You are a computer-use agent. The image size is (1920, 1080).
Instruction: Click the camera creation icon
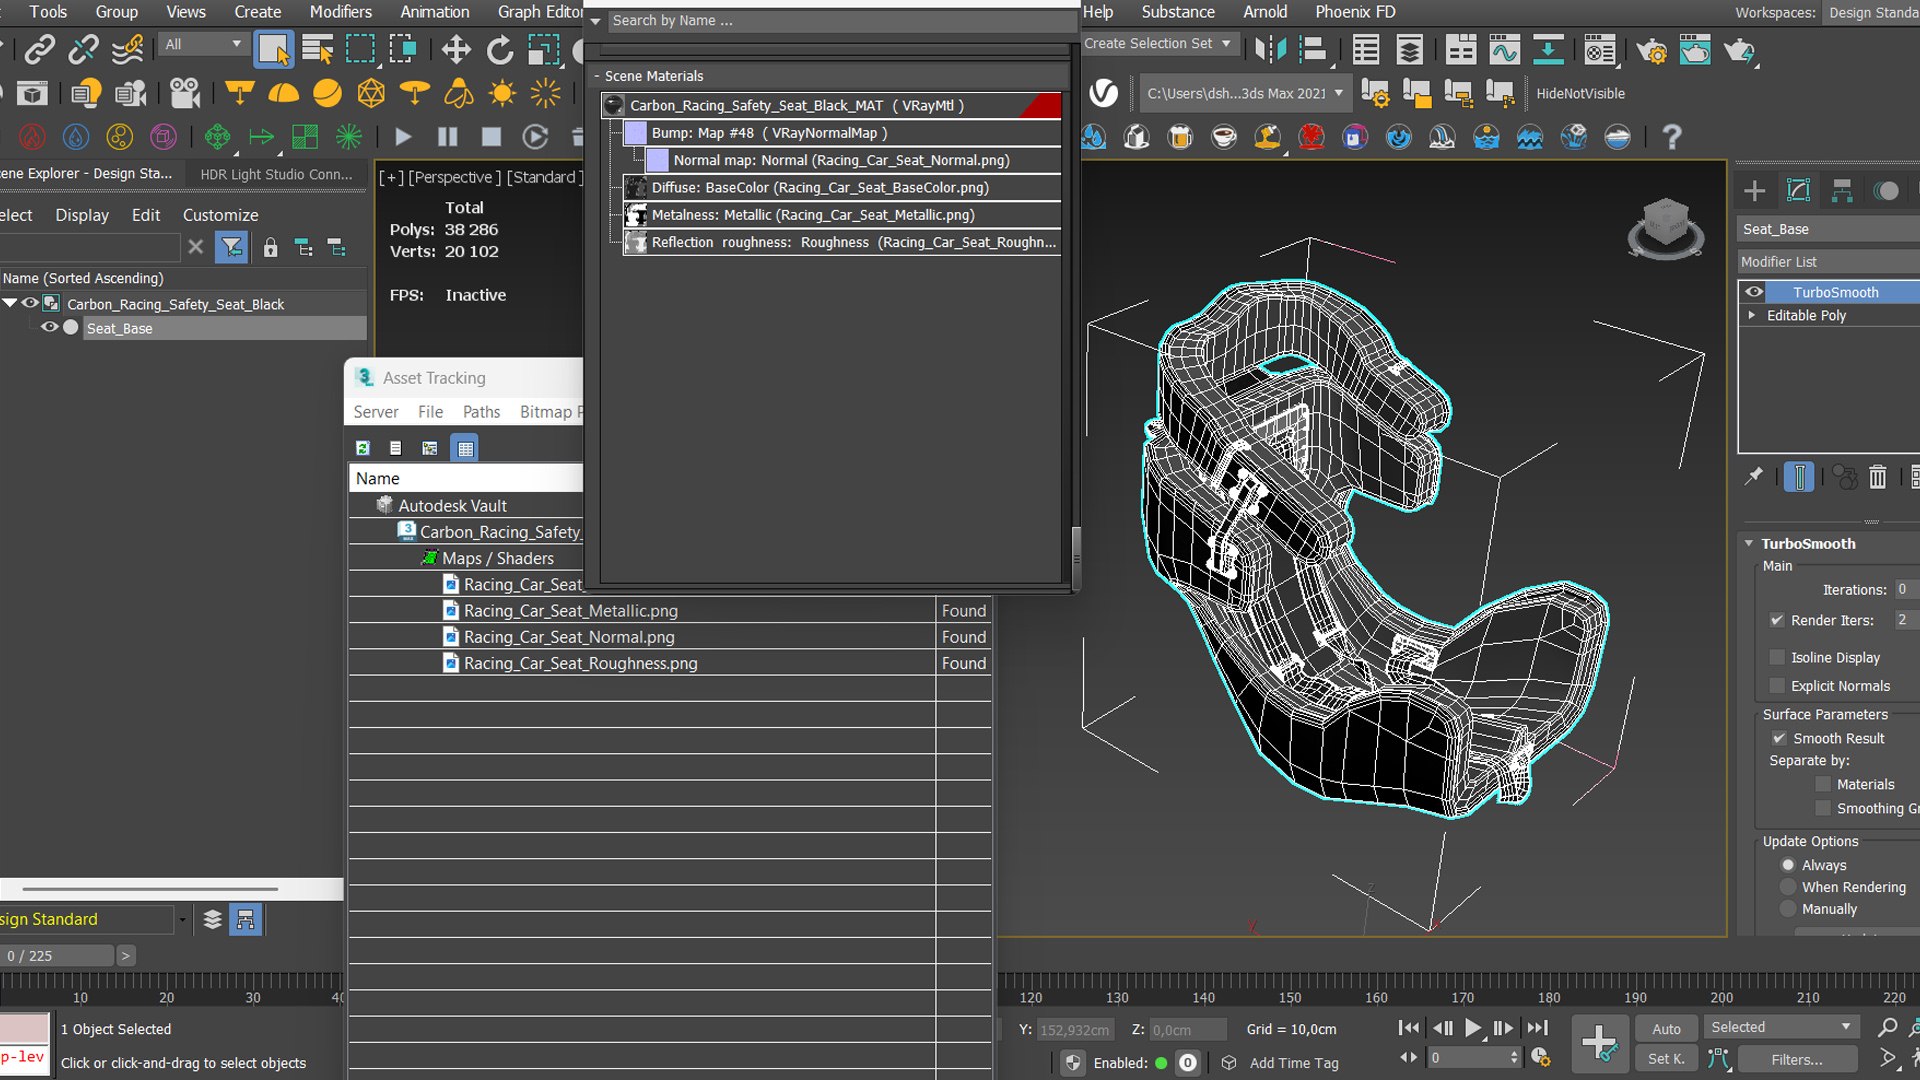[x=184, y=94]
